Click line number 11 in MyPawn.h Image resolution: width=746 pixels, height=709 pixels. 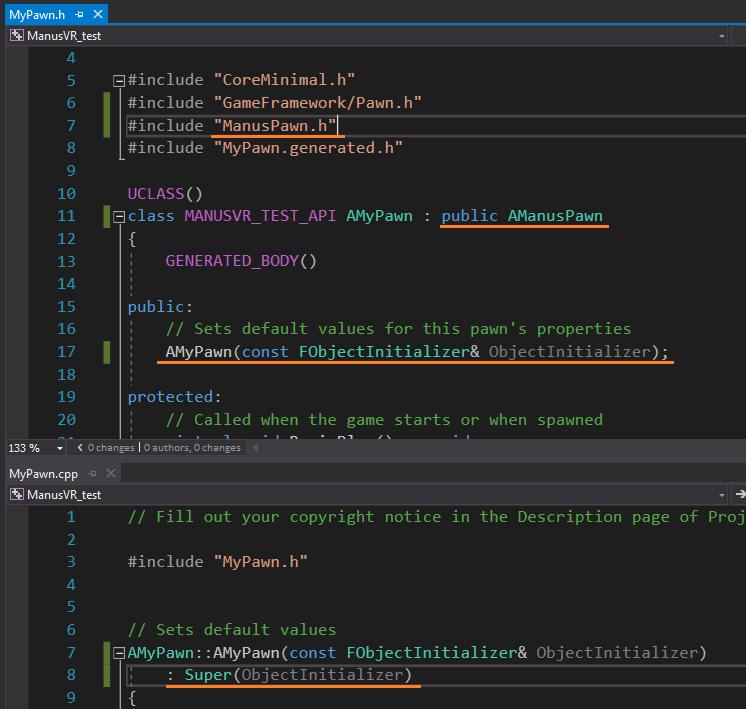click(x=66, y=216)
